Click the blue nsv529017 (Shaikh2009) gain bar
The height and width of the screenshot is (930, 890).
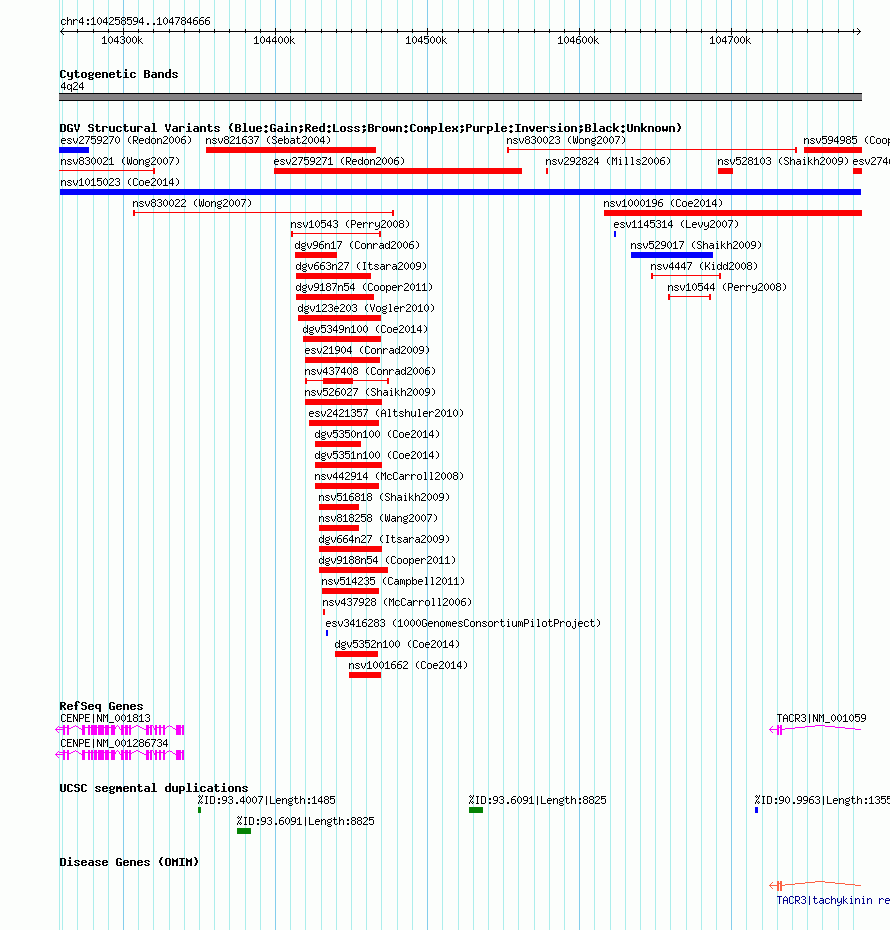click(x=672, y=255)
